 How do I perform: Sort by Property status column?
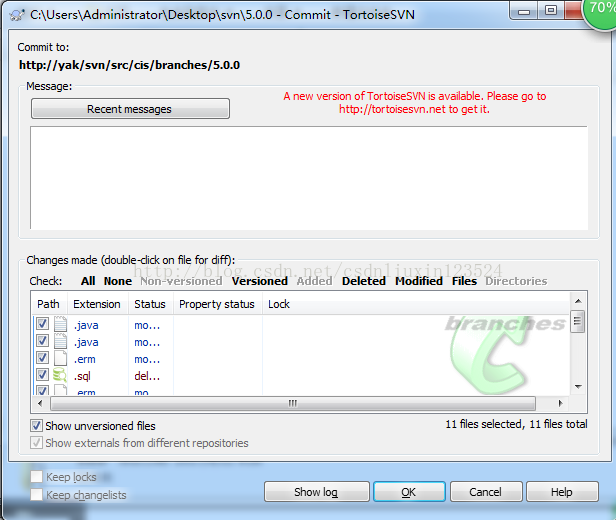[217, 304]
